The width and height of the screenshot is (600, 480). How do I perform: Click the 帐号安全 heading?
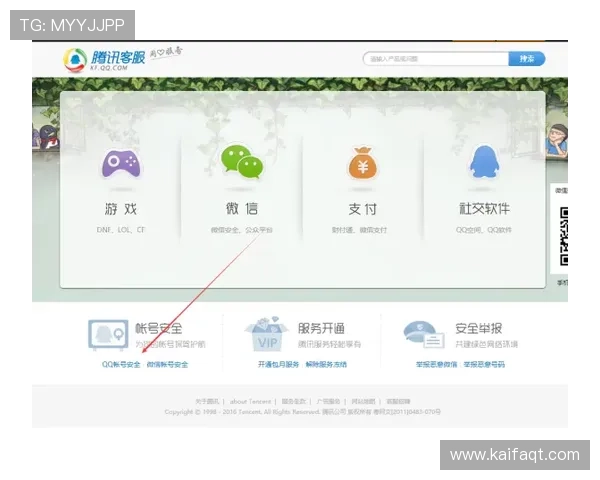pos(158,328)
